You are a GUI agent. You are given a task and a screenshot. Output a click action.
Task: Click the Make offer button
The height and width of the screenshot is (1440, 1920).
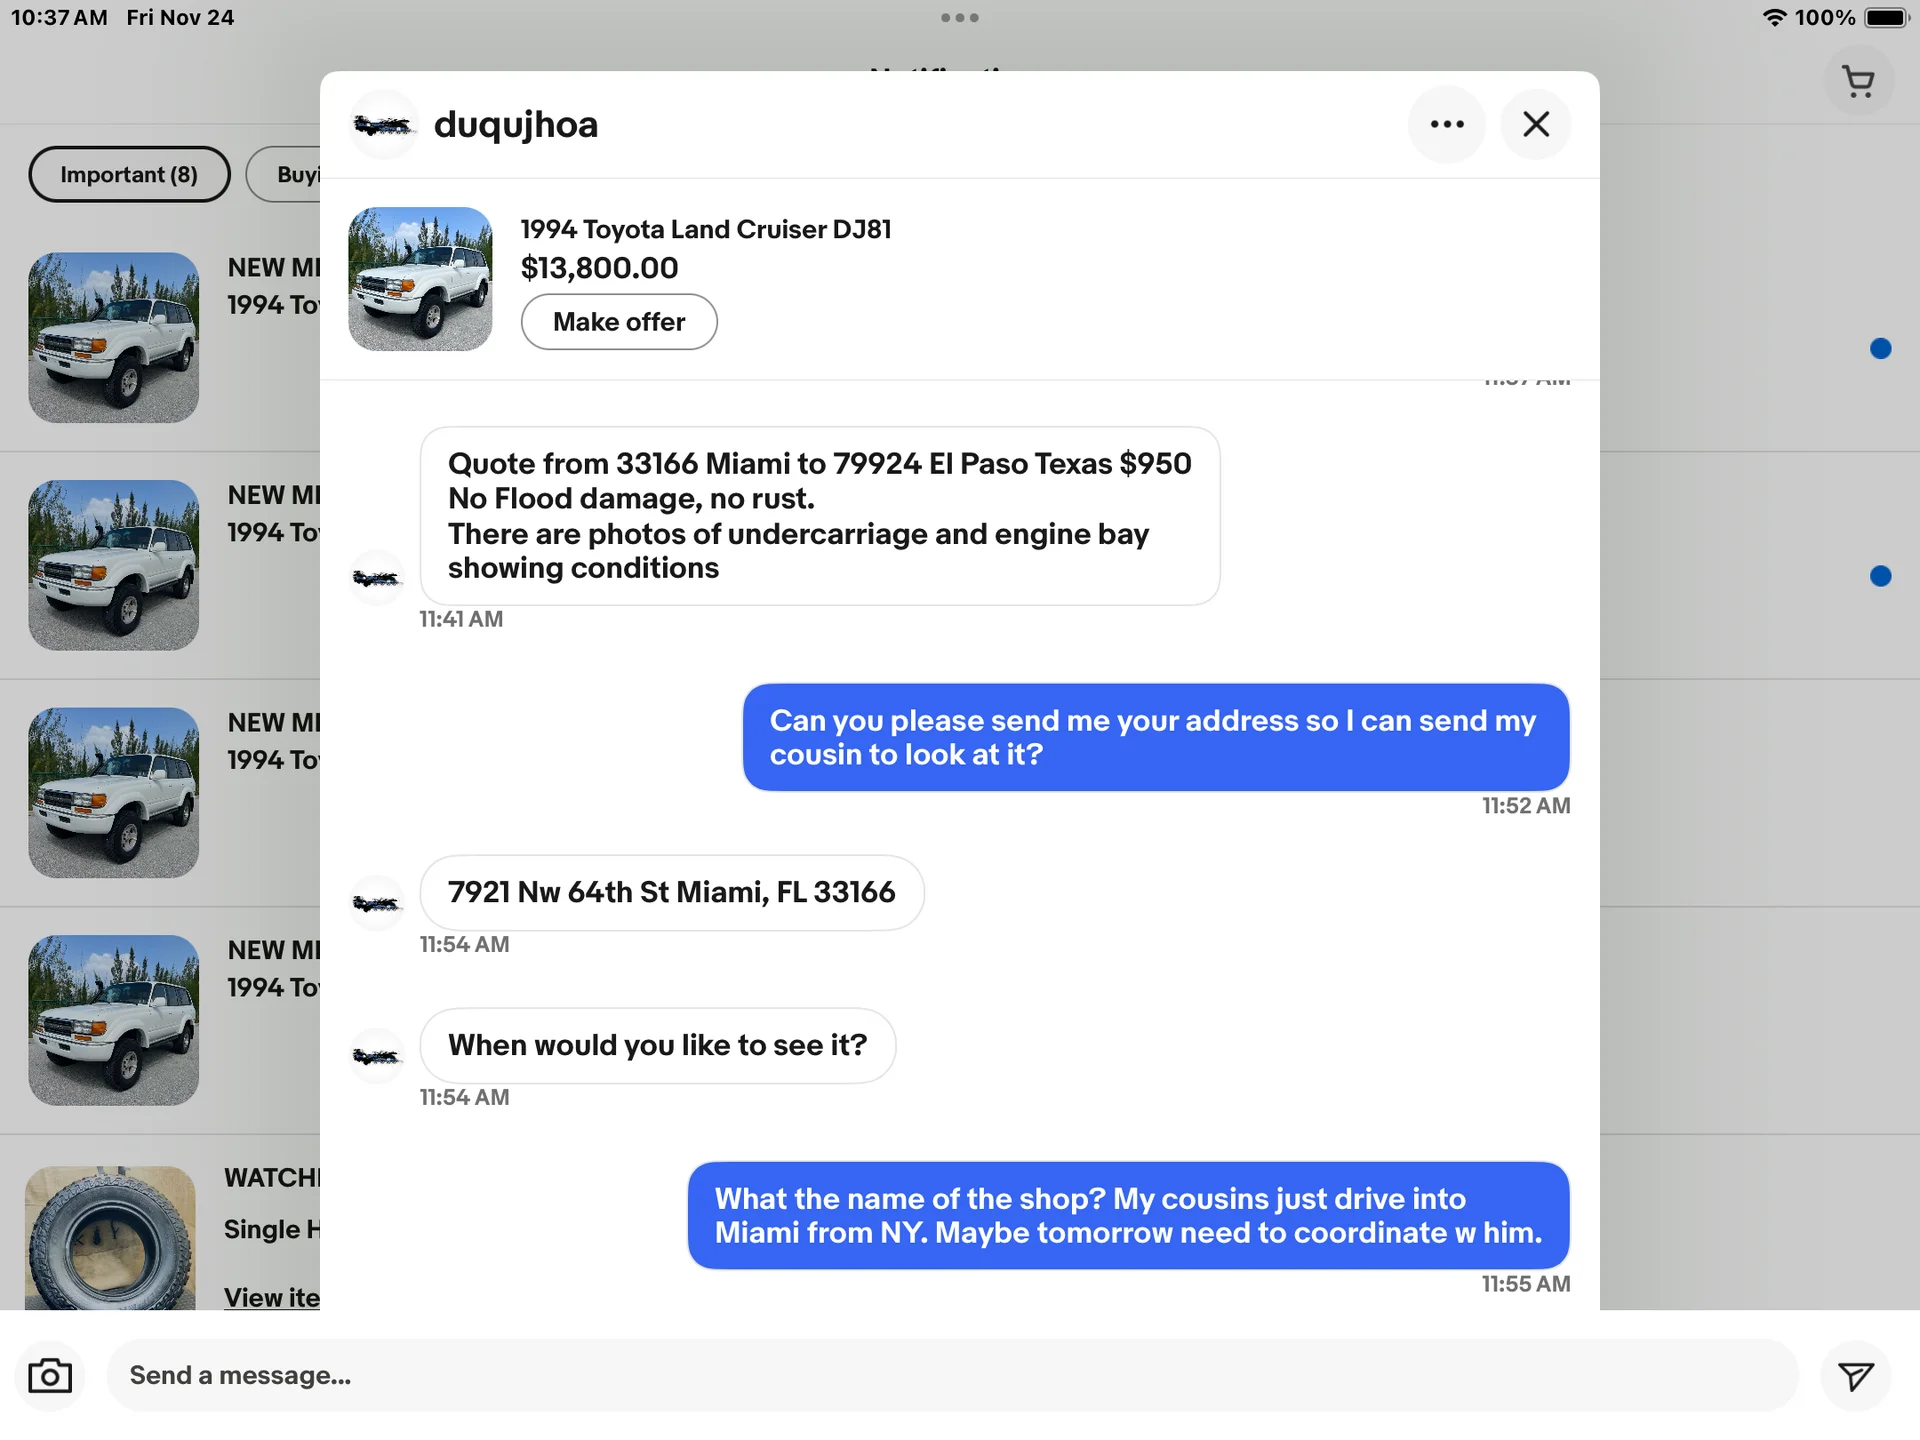tap(618, 322)
